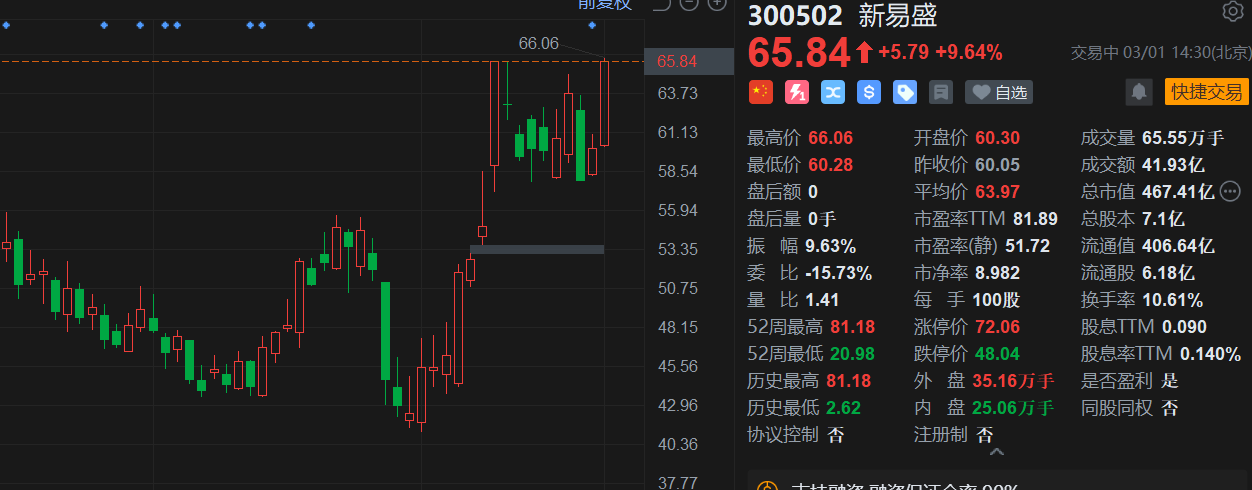1252x490 pixels.
Task: Click the 是否盈利 是 entry
Action: pos(1130,380)
